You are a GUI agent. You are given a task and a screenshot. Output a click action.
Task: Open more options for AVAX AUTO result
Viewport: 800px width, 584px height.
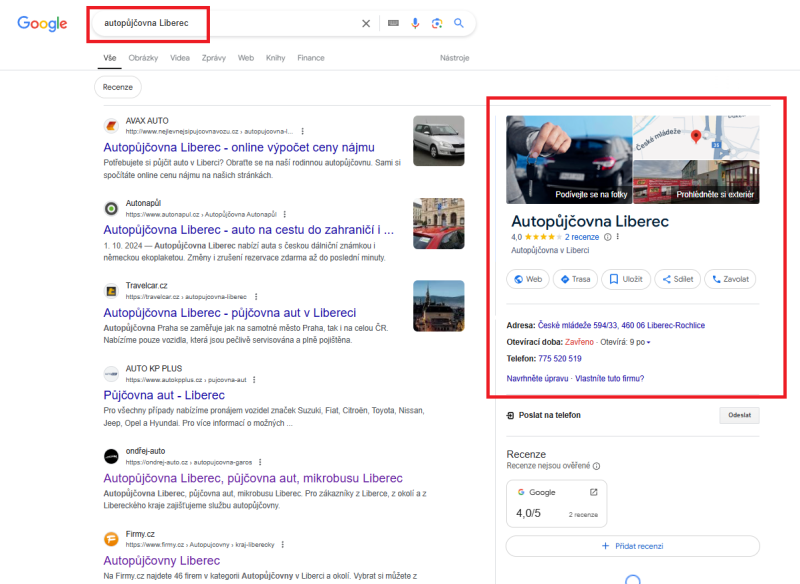303,132
